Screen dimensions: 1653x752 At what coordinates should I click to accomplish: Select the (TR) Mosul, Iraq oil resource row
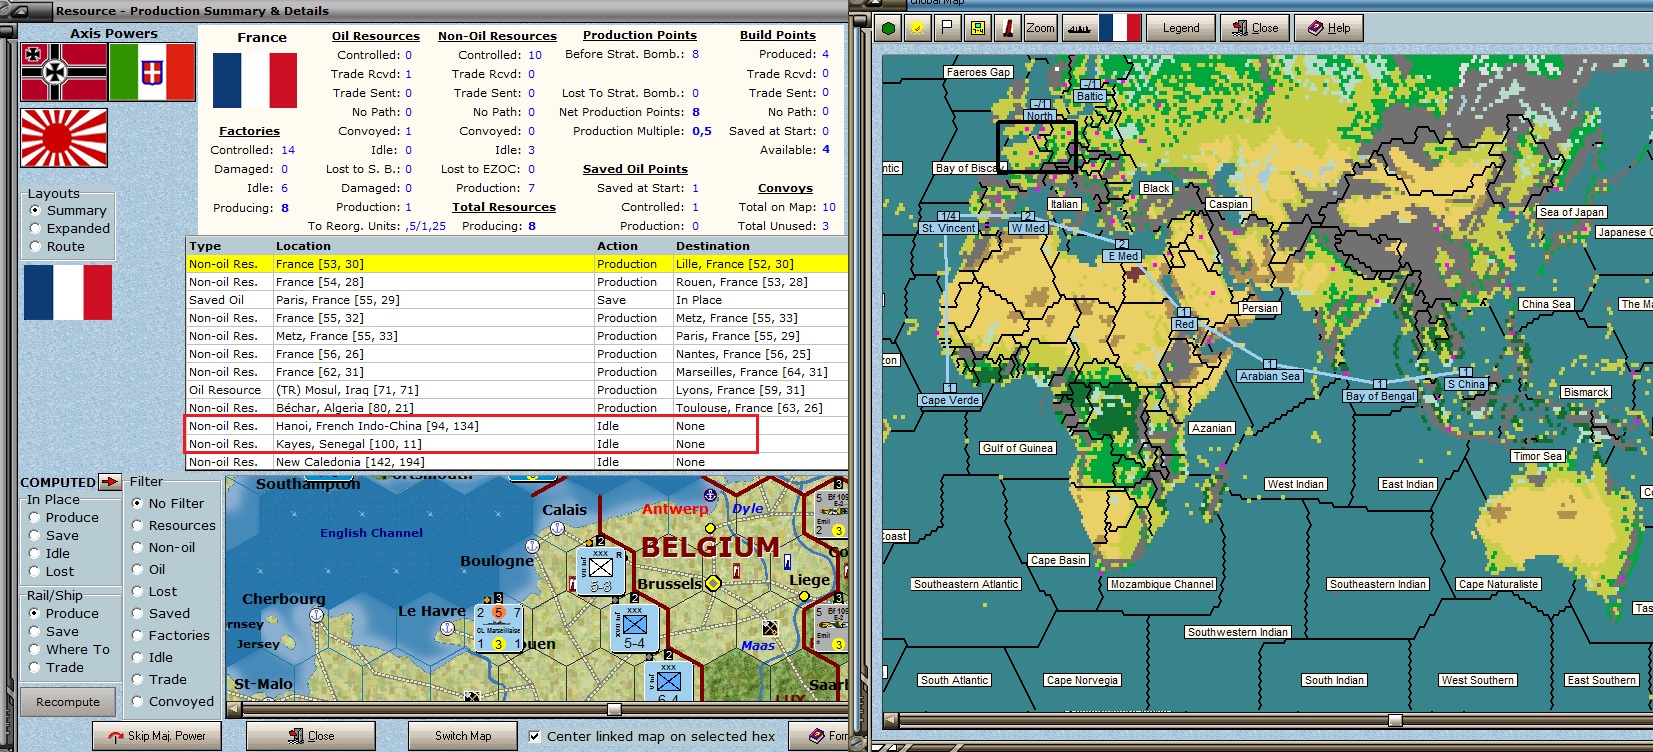pos(517,390)
